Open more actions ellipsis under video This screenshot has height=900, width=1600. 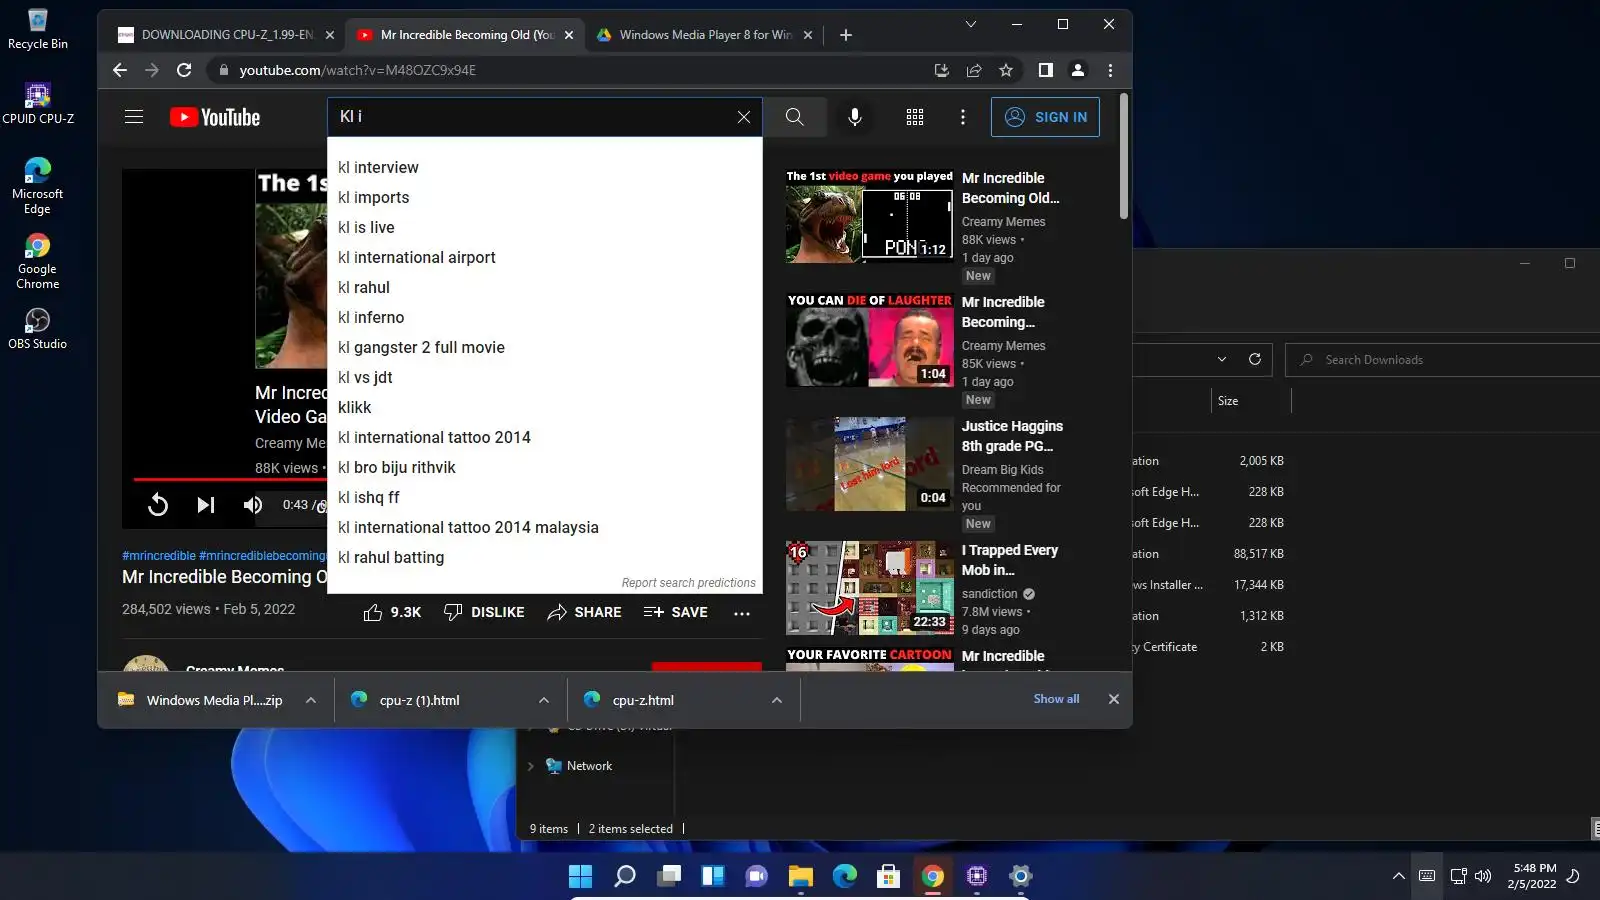tap(742, 613)
